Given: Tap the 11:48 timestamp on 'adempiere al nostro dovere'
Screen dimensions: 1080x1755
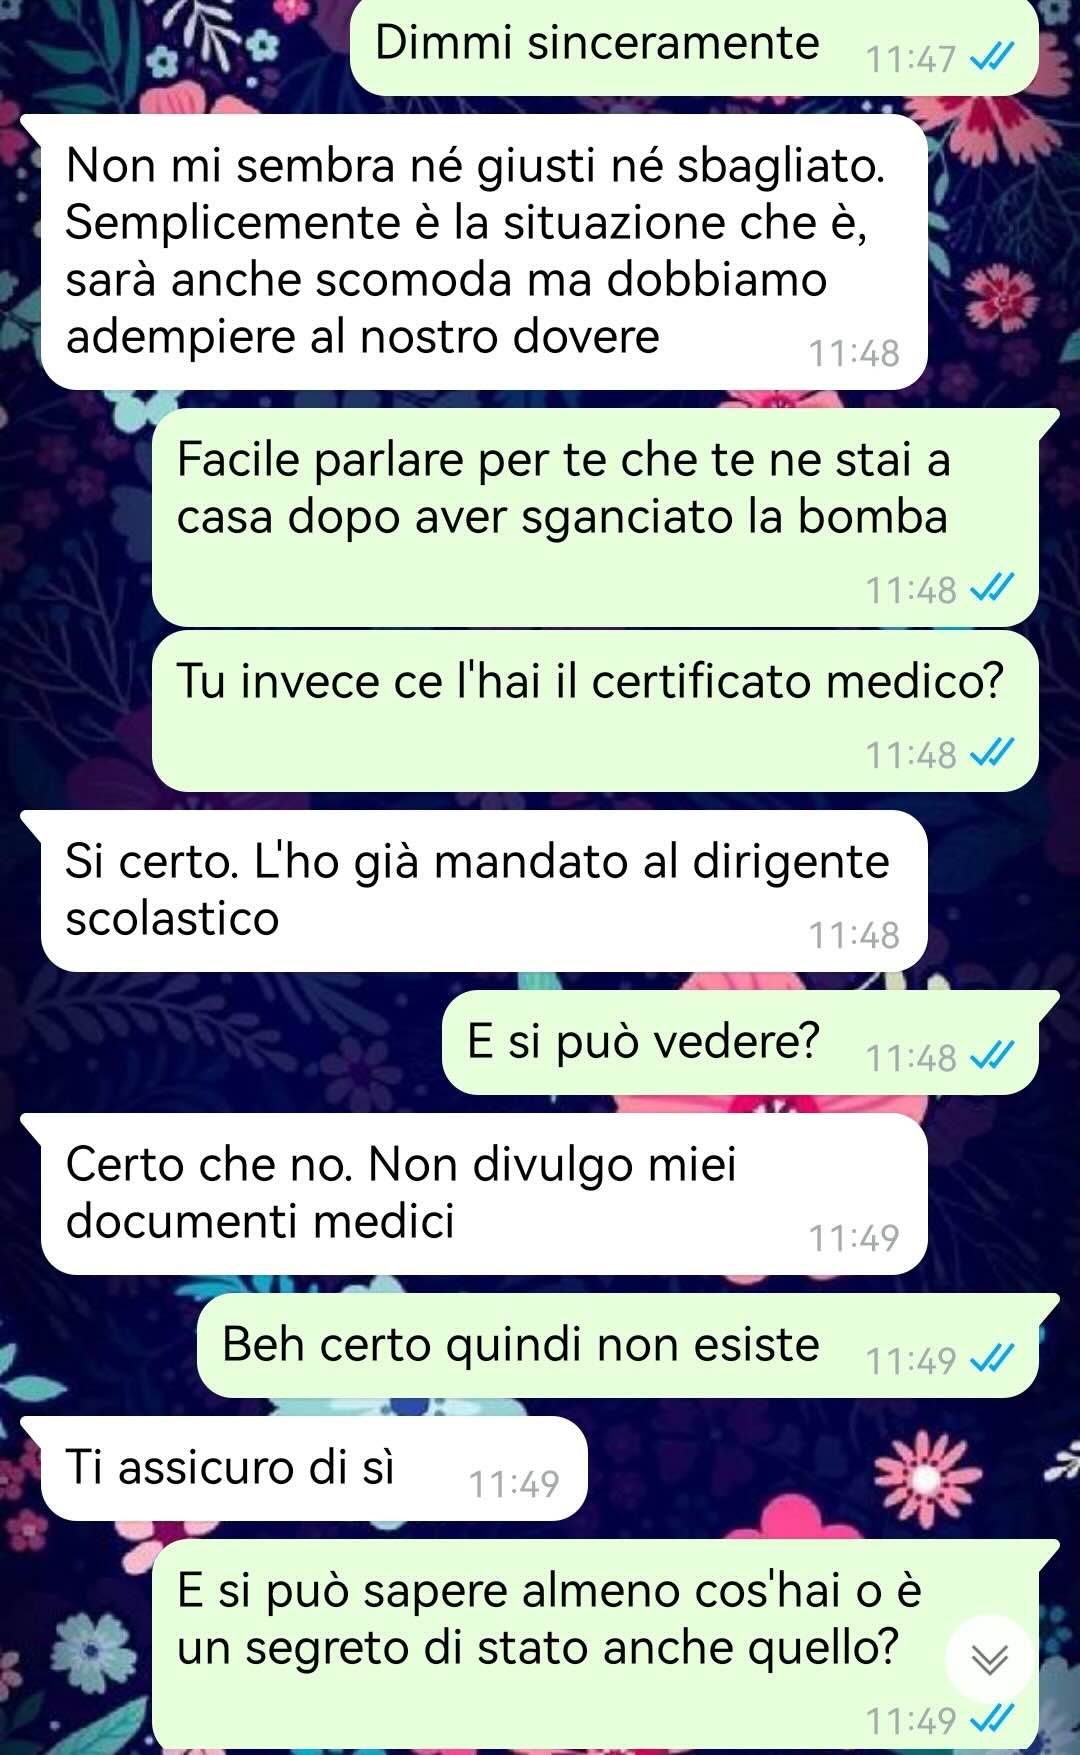Looking at the screenshot, I should (854, 353).
